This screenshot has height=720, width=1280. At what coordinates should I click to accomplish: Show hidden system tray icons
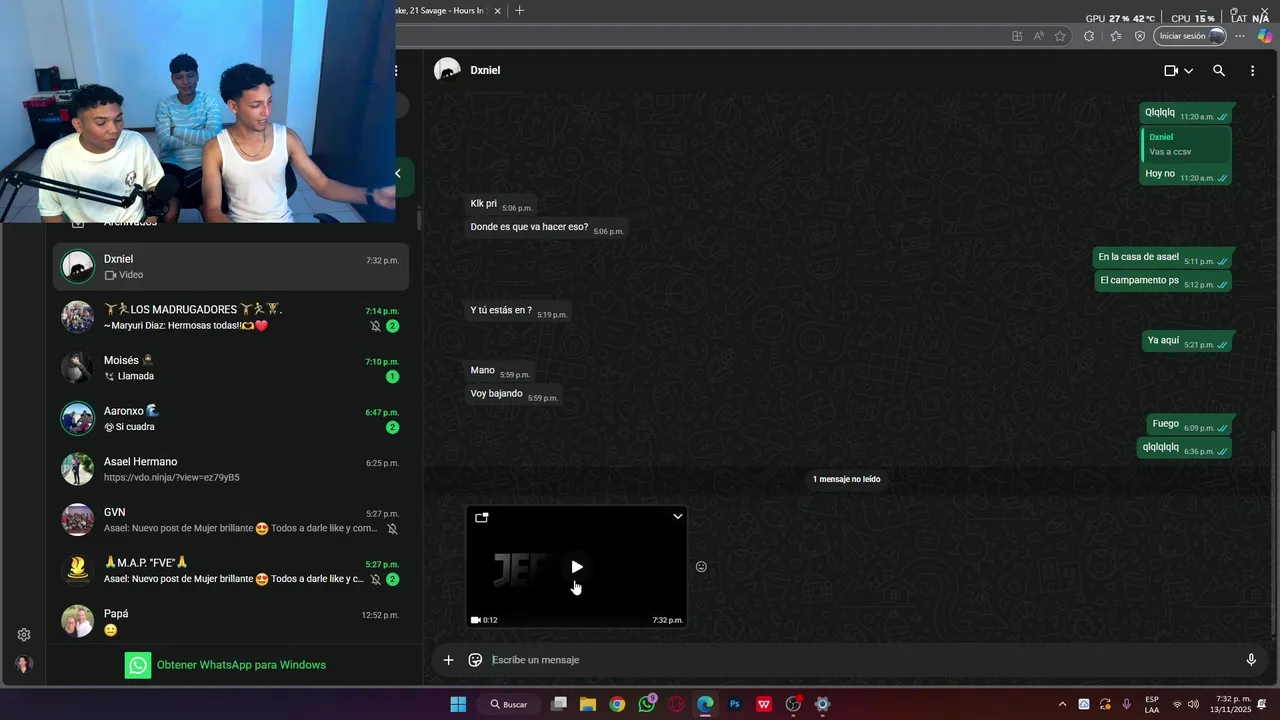click(x=1062, y=704)
